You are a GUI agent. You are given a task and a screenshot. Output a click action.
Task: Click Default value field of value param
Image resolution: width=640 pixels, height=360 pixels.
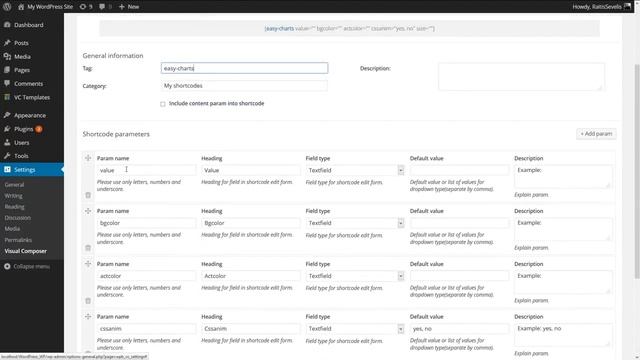click(x=459, y=170)
